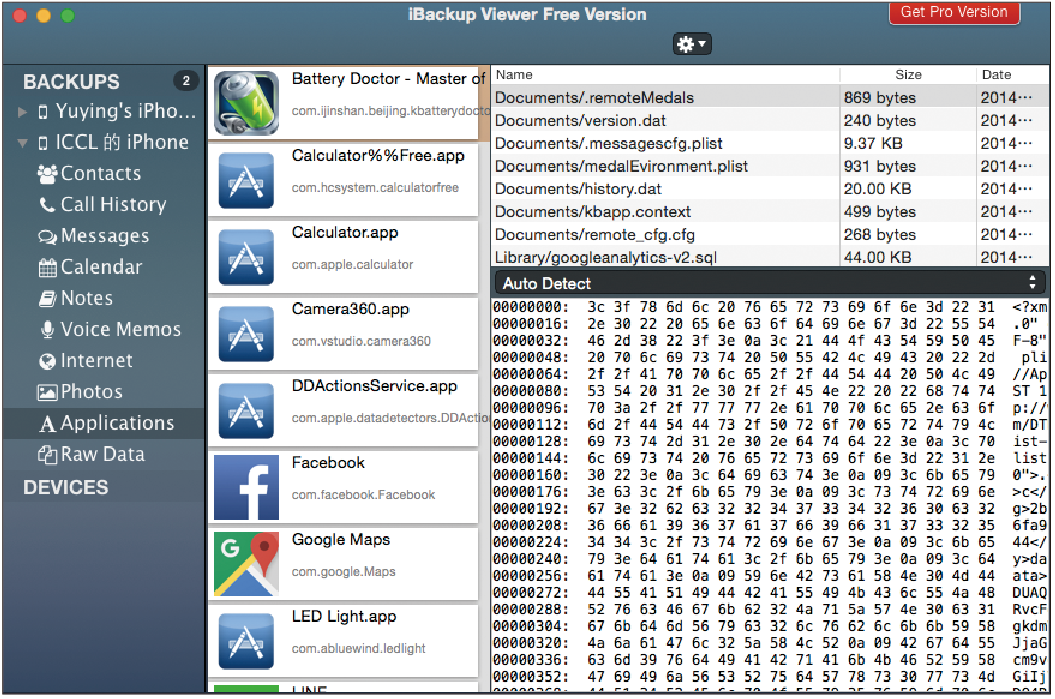Click the 9.37 KB size cell
This screenshot has width=1055, height=699.
pyautogui.click(x=873, y=143)
